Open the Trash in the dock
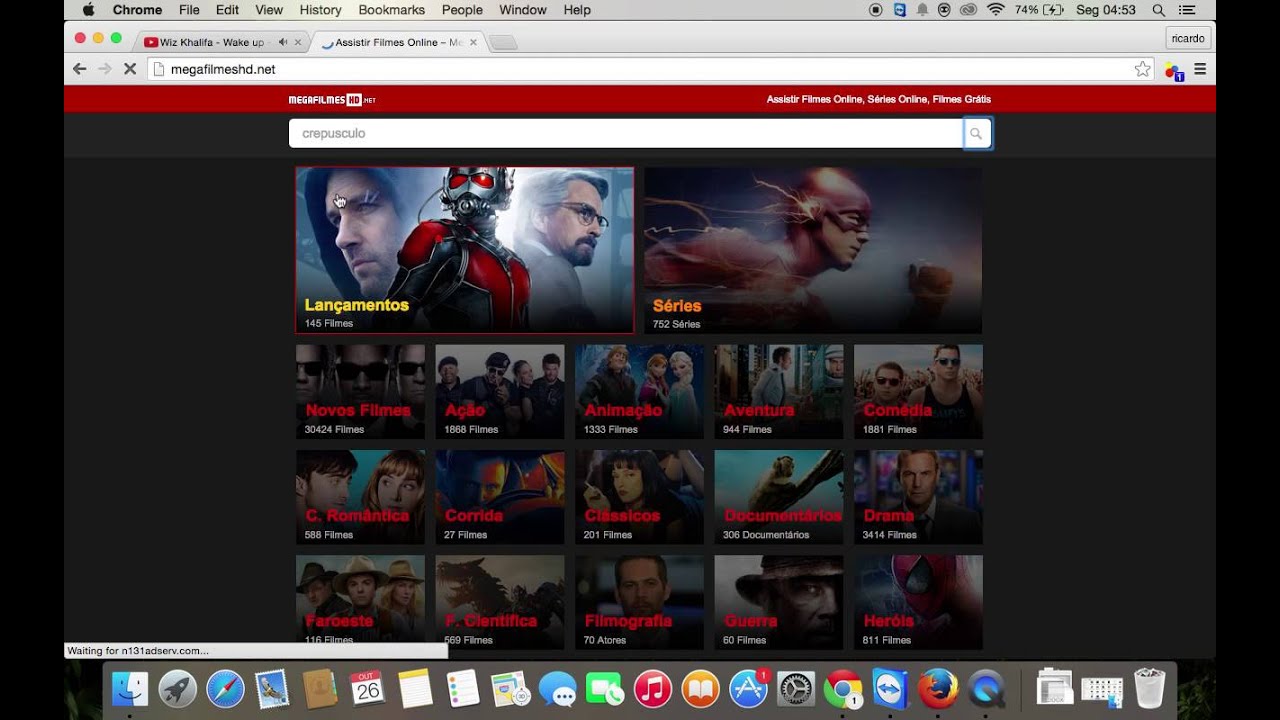Viewport: 1280px width, 720px height. (x=1150, y=689)
